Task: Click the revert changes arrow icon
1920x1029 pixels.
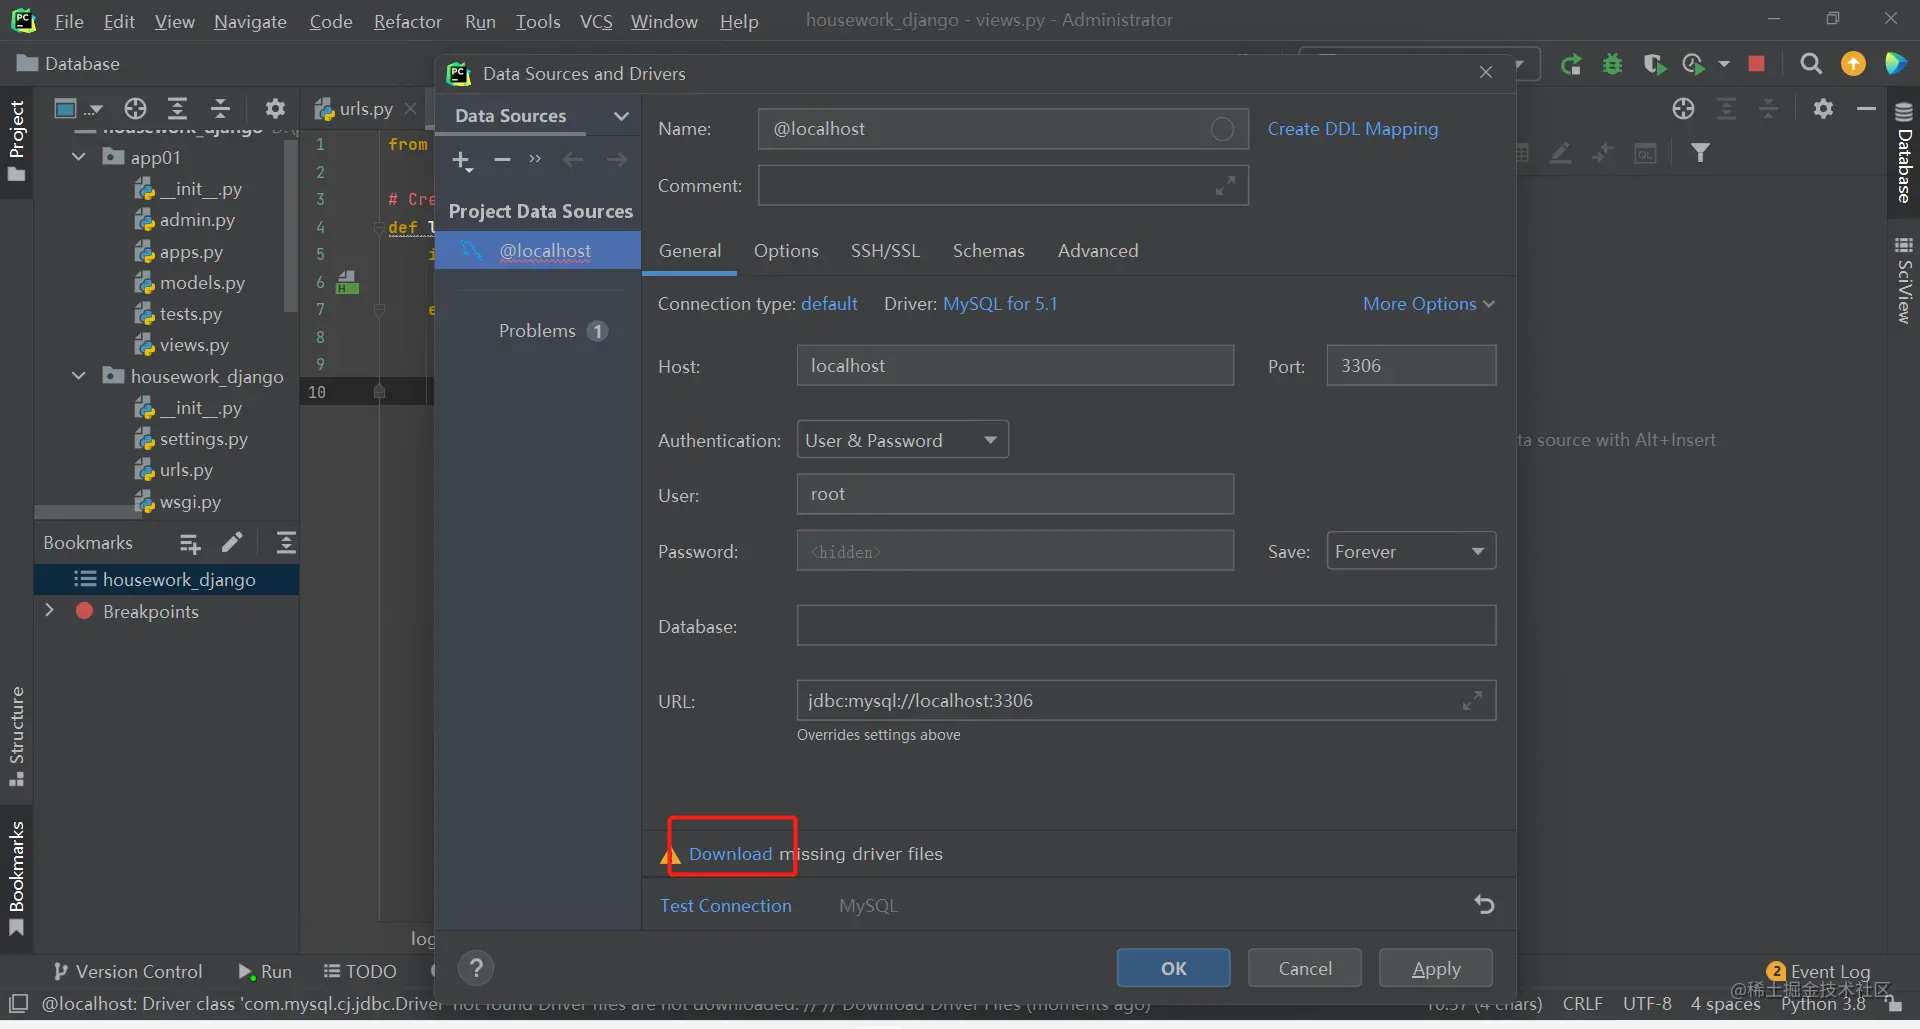Action: pos(1484,905)
